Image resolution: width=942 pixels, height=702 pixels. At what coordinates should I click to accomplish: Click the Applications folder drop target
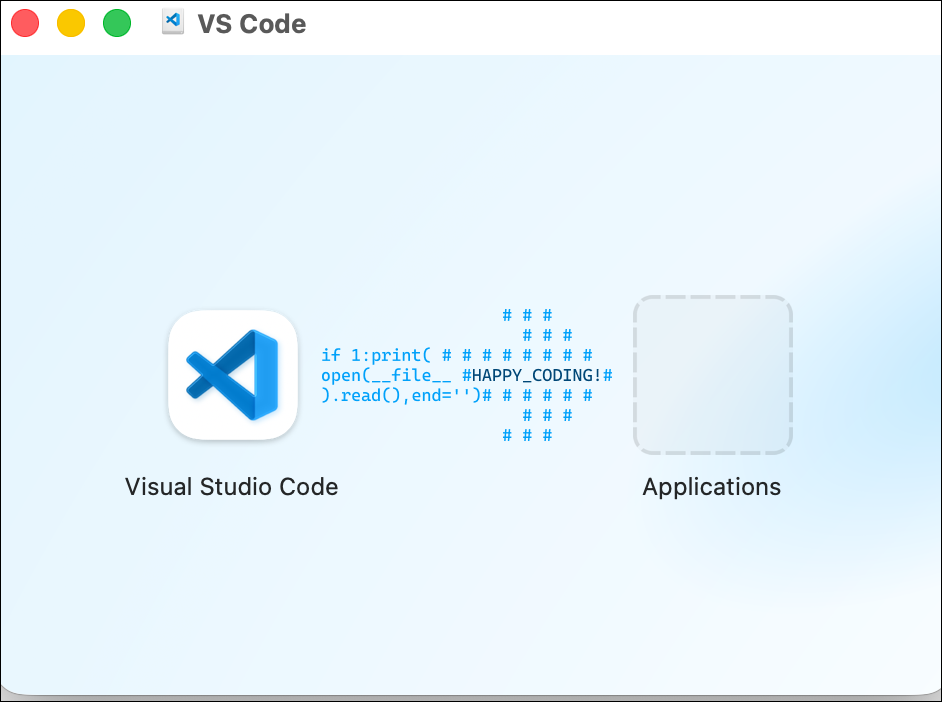point(713,375)
